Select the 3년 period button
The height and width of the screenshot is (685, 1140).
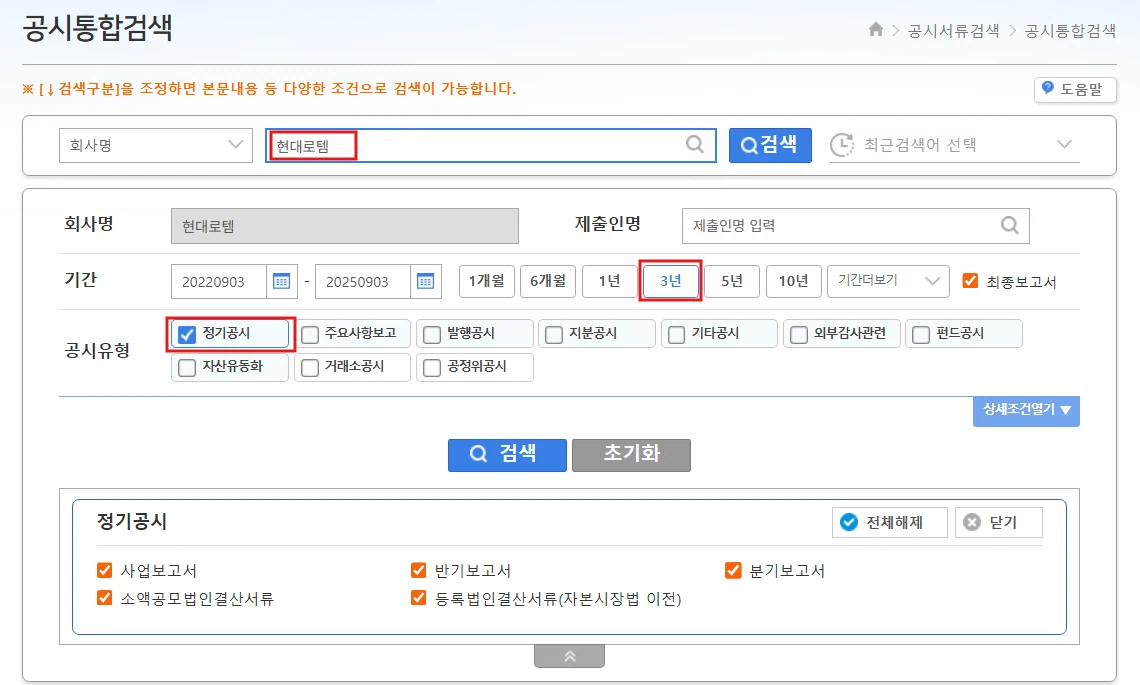pyautogui.click(x=670, y=281)
